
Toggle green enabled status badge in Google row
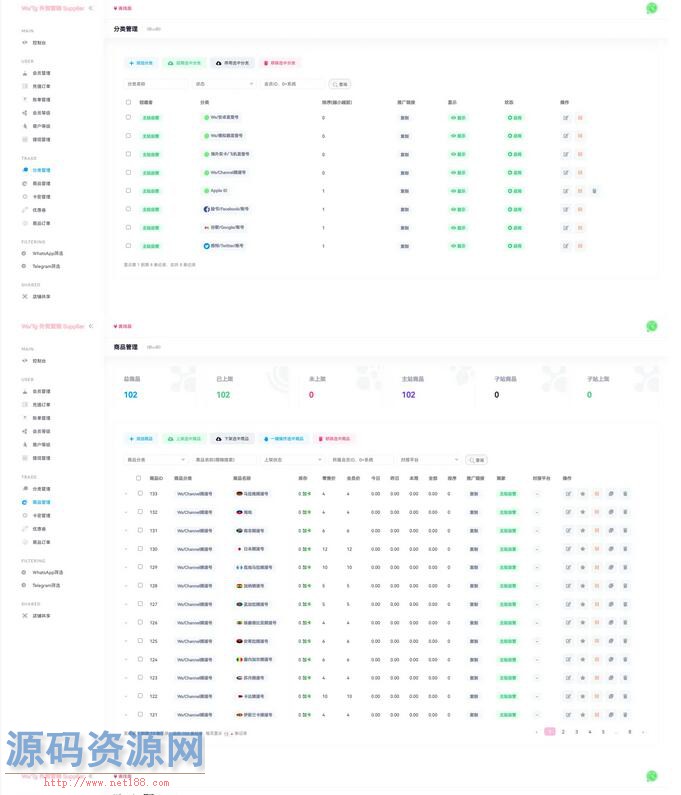(x=514, y=228)
